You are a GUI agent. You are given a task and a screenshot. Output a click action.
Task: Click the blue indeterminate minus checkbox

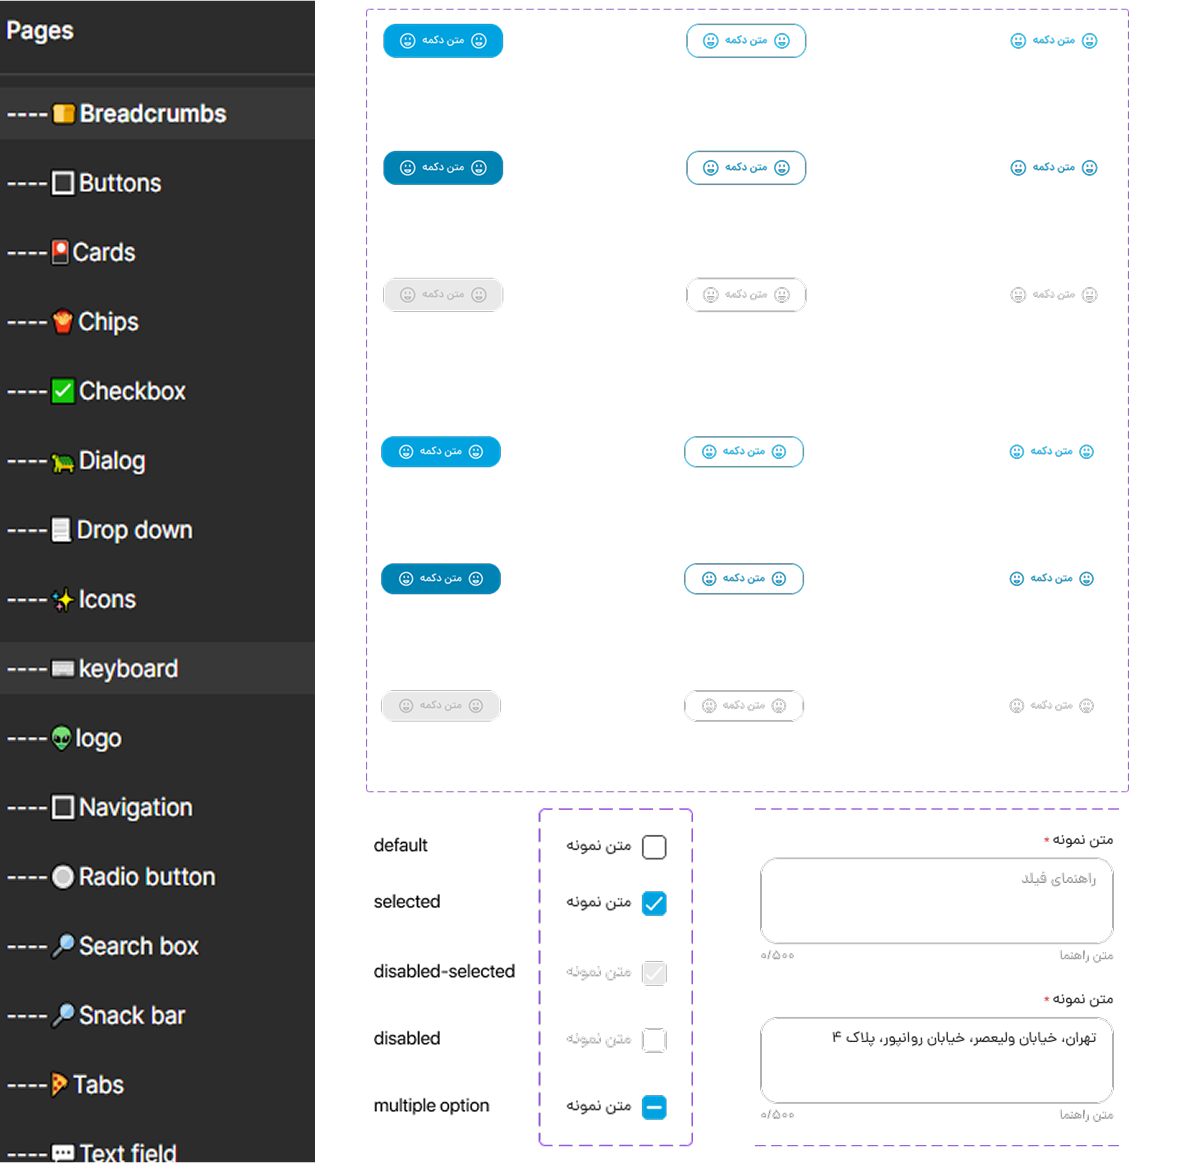click(654, 1107)
